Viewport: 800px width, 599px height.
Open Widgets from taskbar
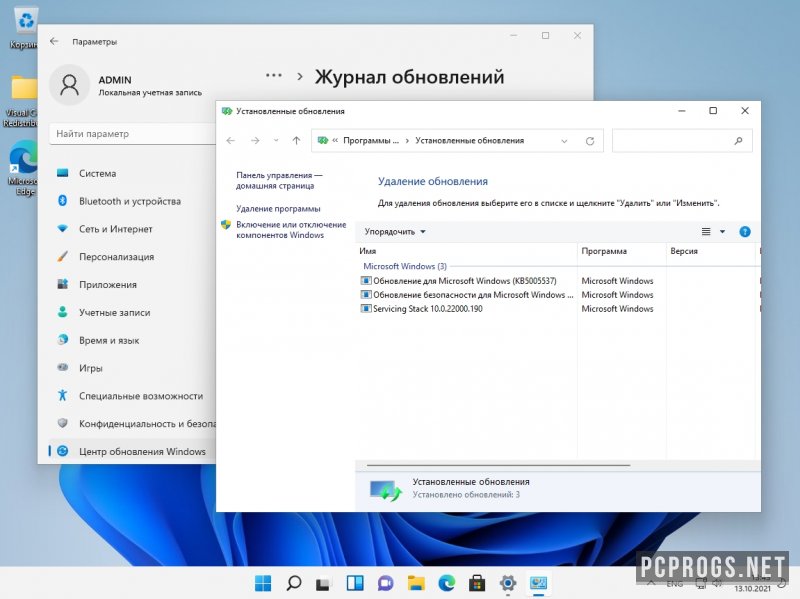355,583
